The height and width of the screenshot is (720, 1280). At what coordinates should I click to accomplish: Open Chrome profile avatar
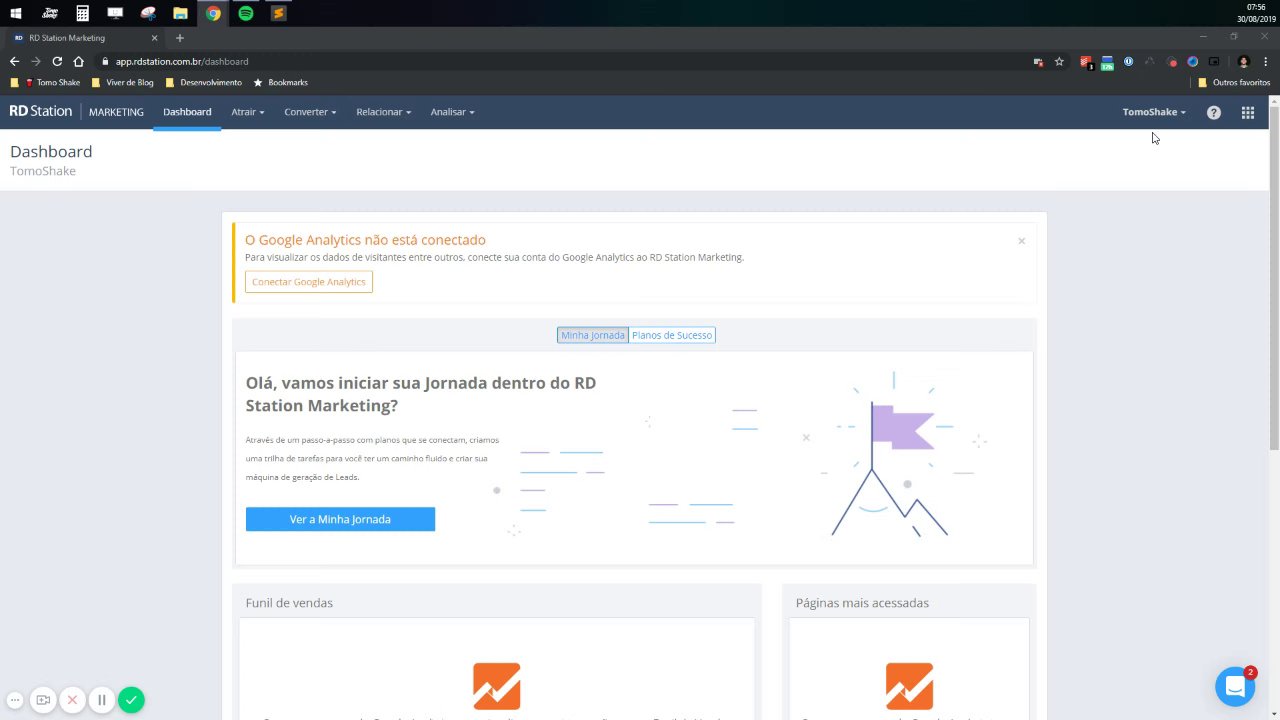tap(1244, 61)
